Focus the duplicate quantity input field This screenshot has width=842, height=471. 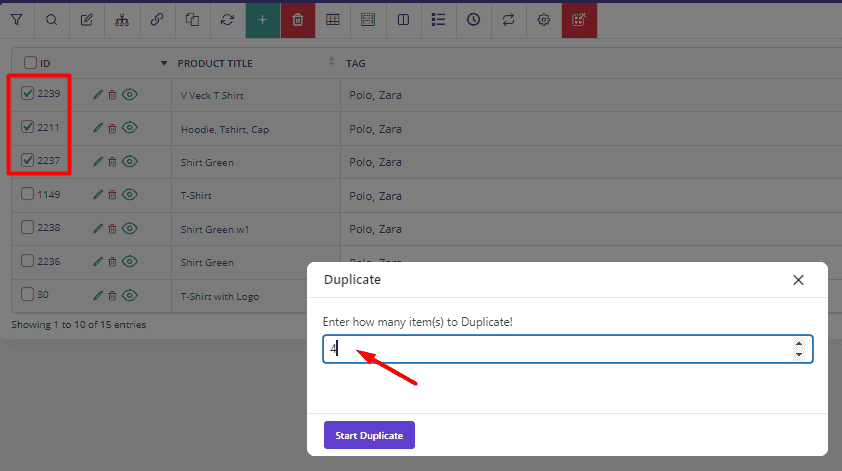(x=568, y=349)
